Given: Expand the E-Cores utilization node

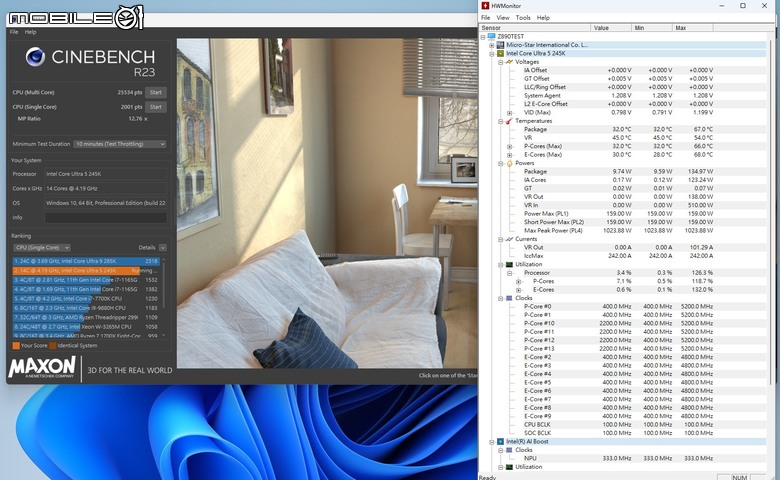Looking at the screenshot, I should click(518, 290).
